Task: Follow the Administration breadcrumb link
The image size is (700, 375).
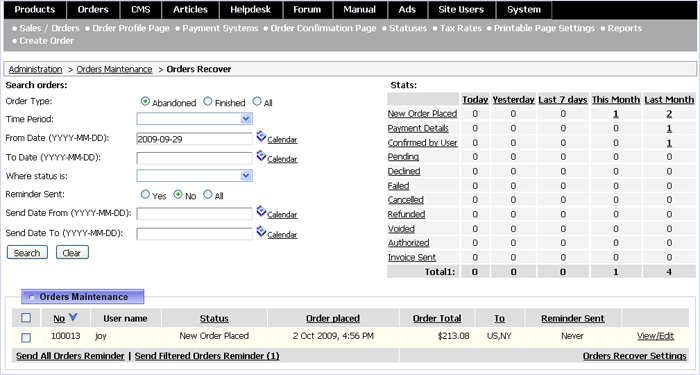Action: [x=35, y=69]
